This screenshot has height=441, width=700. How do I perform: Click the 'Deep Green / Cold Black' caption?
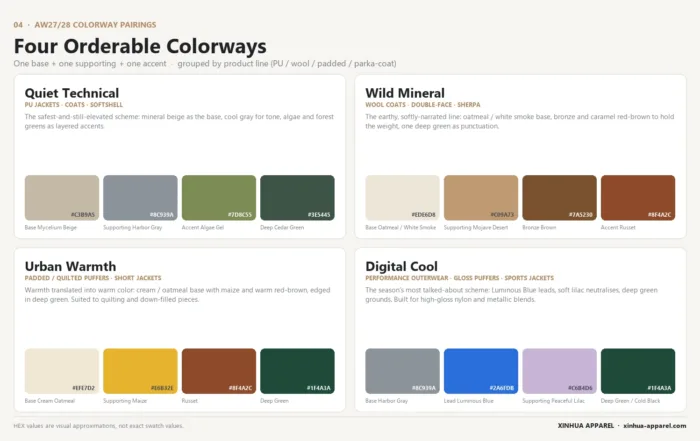[630, 400]
